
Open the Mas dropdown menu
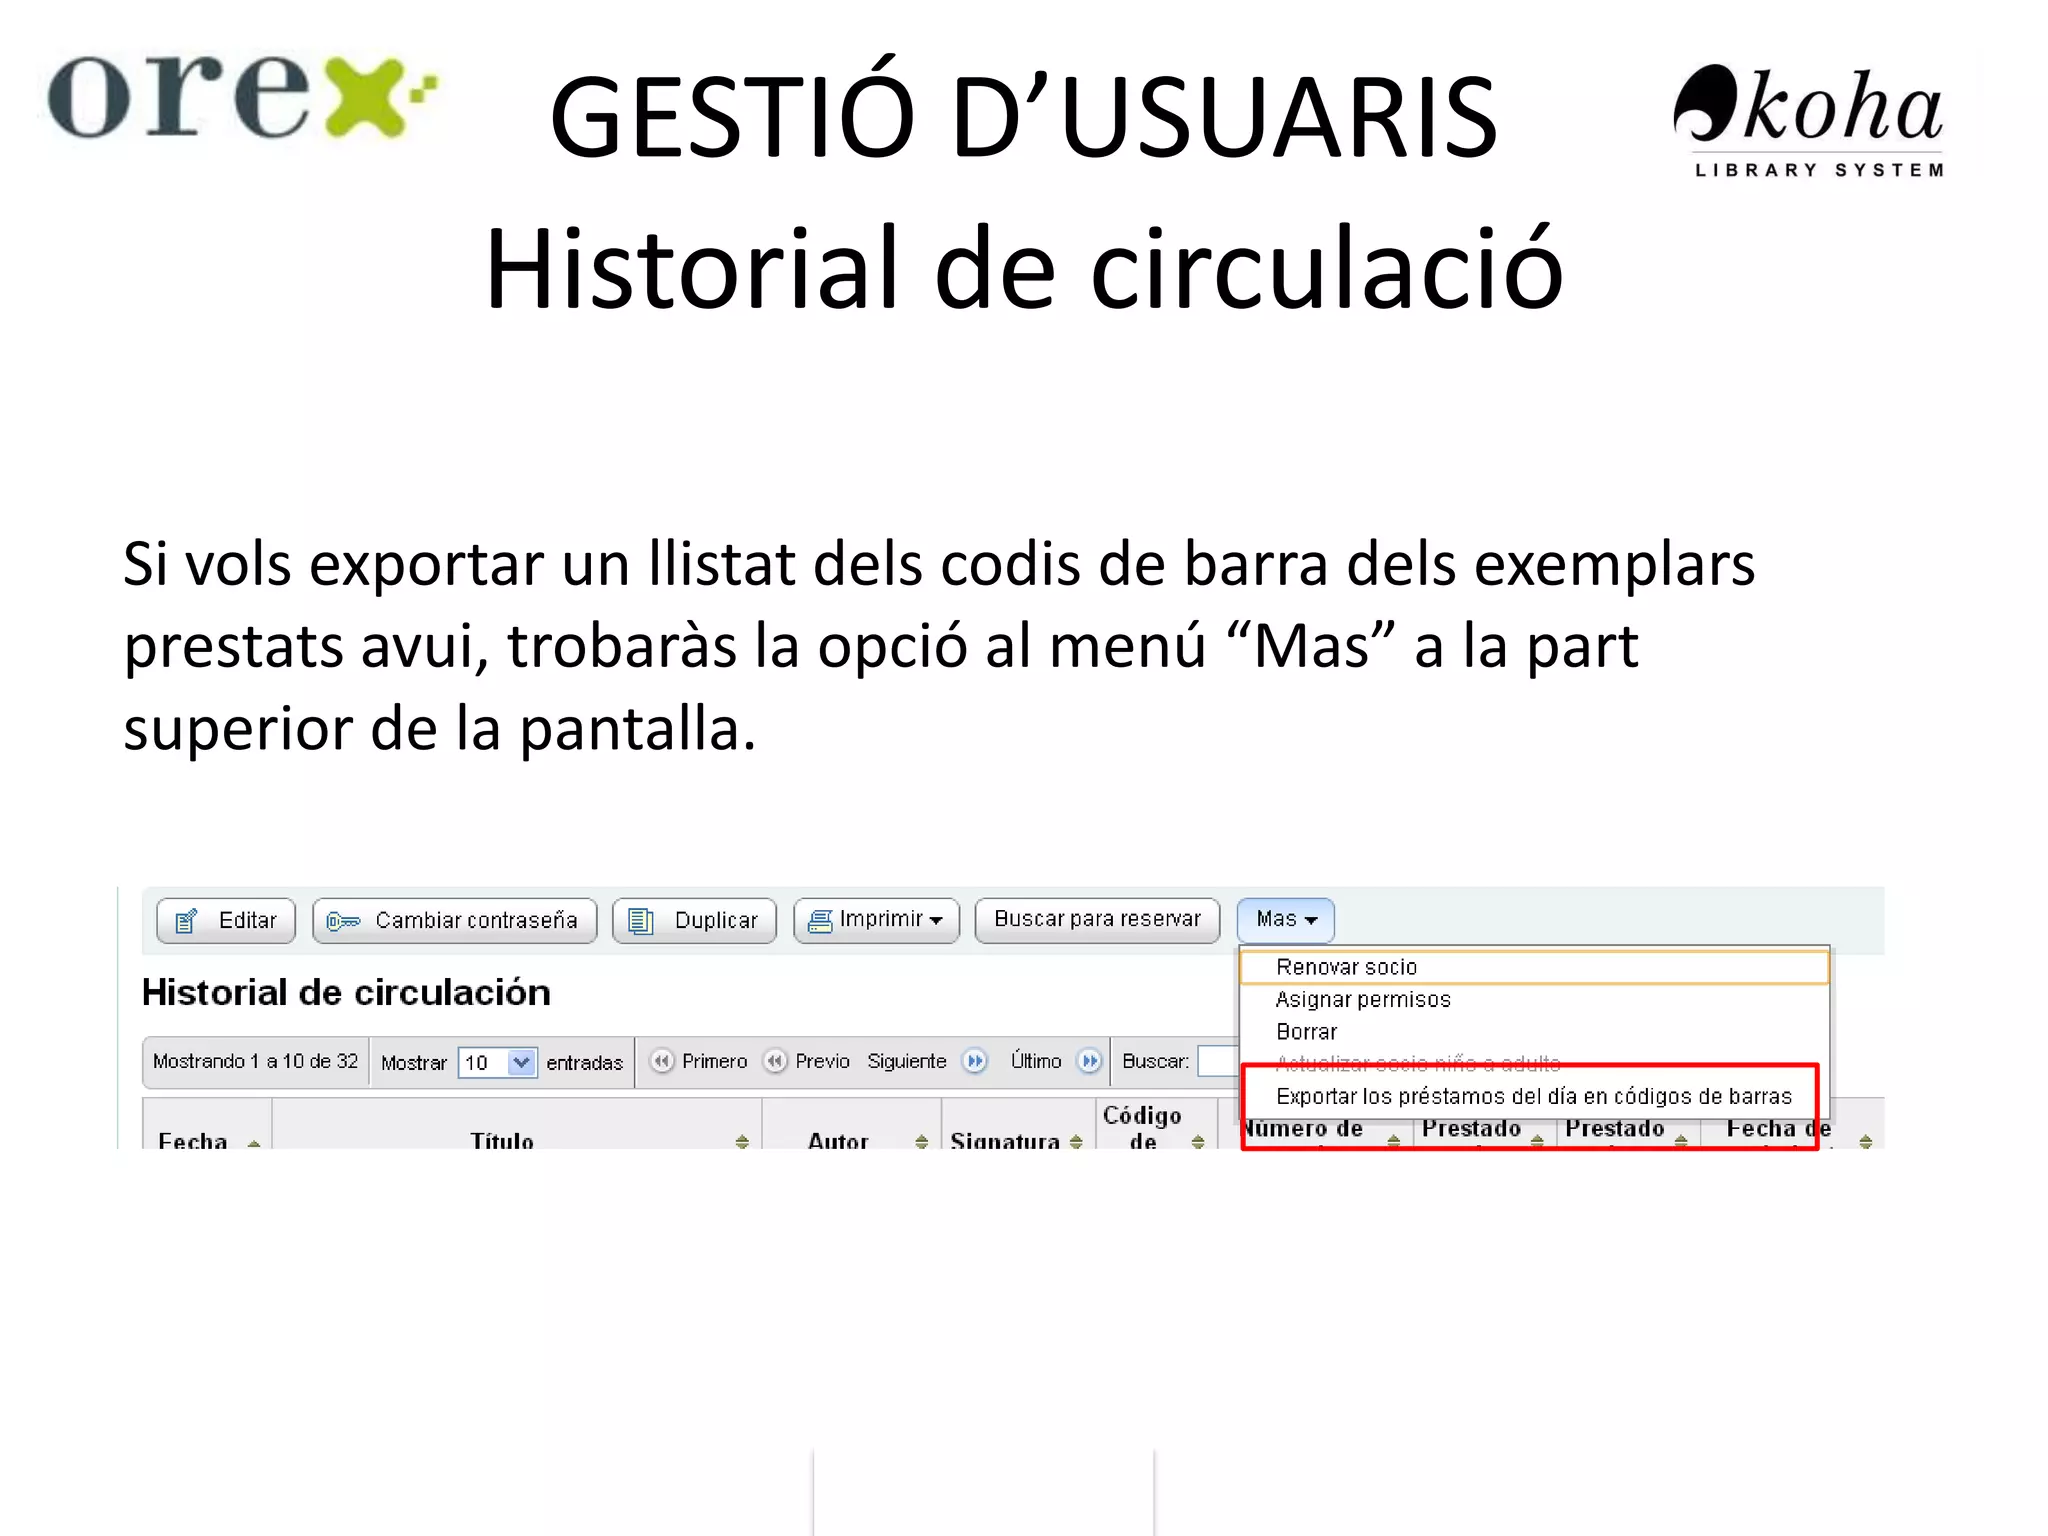coord(1286,920)
